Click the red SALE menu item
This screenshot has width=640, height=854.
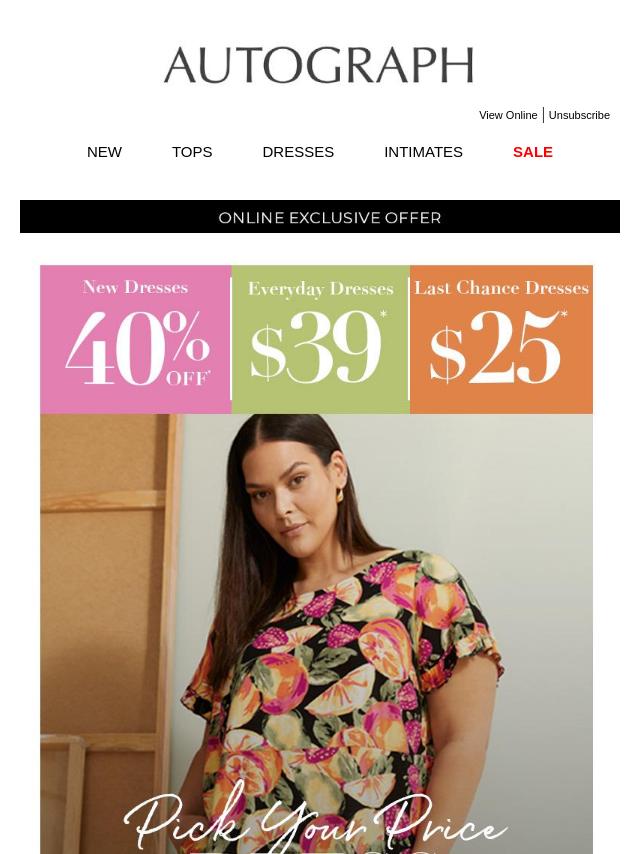click(x=533, y=152)
